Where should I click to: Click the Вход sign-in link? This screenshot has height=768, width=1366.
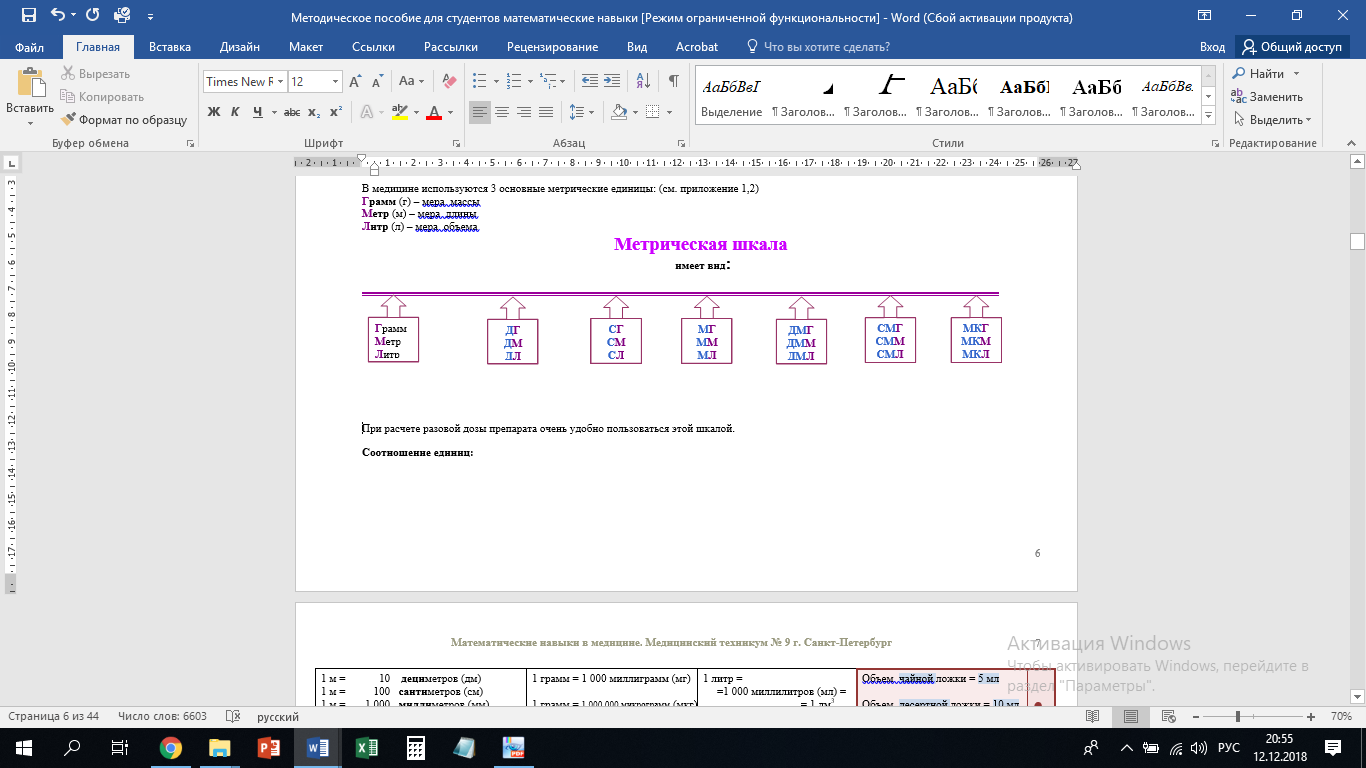point(1212,47)
